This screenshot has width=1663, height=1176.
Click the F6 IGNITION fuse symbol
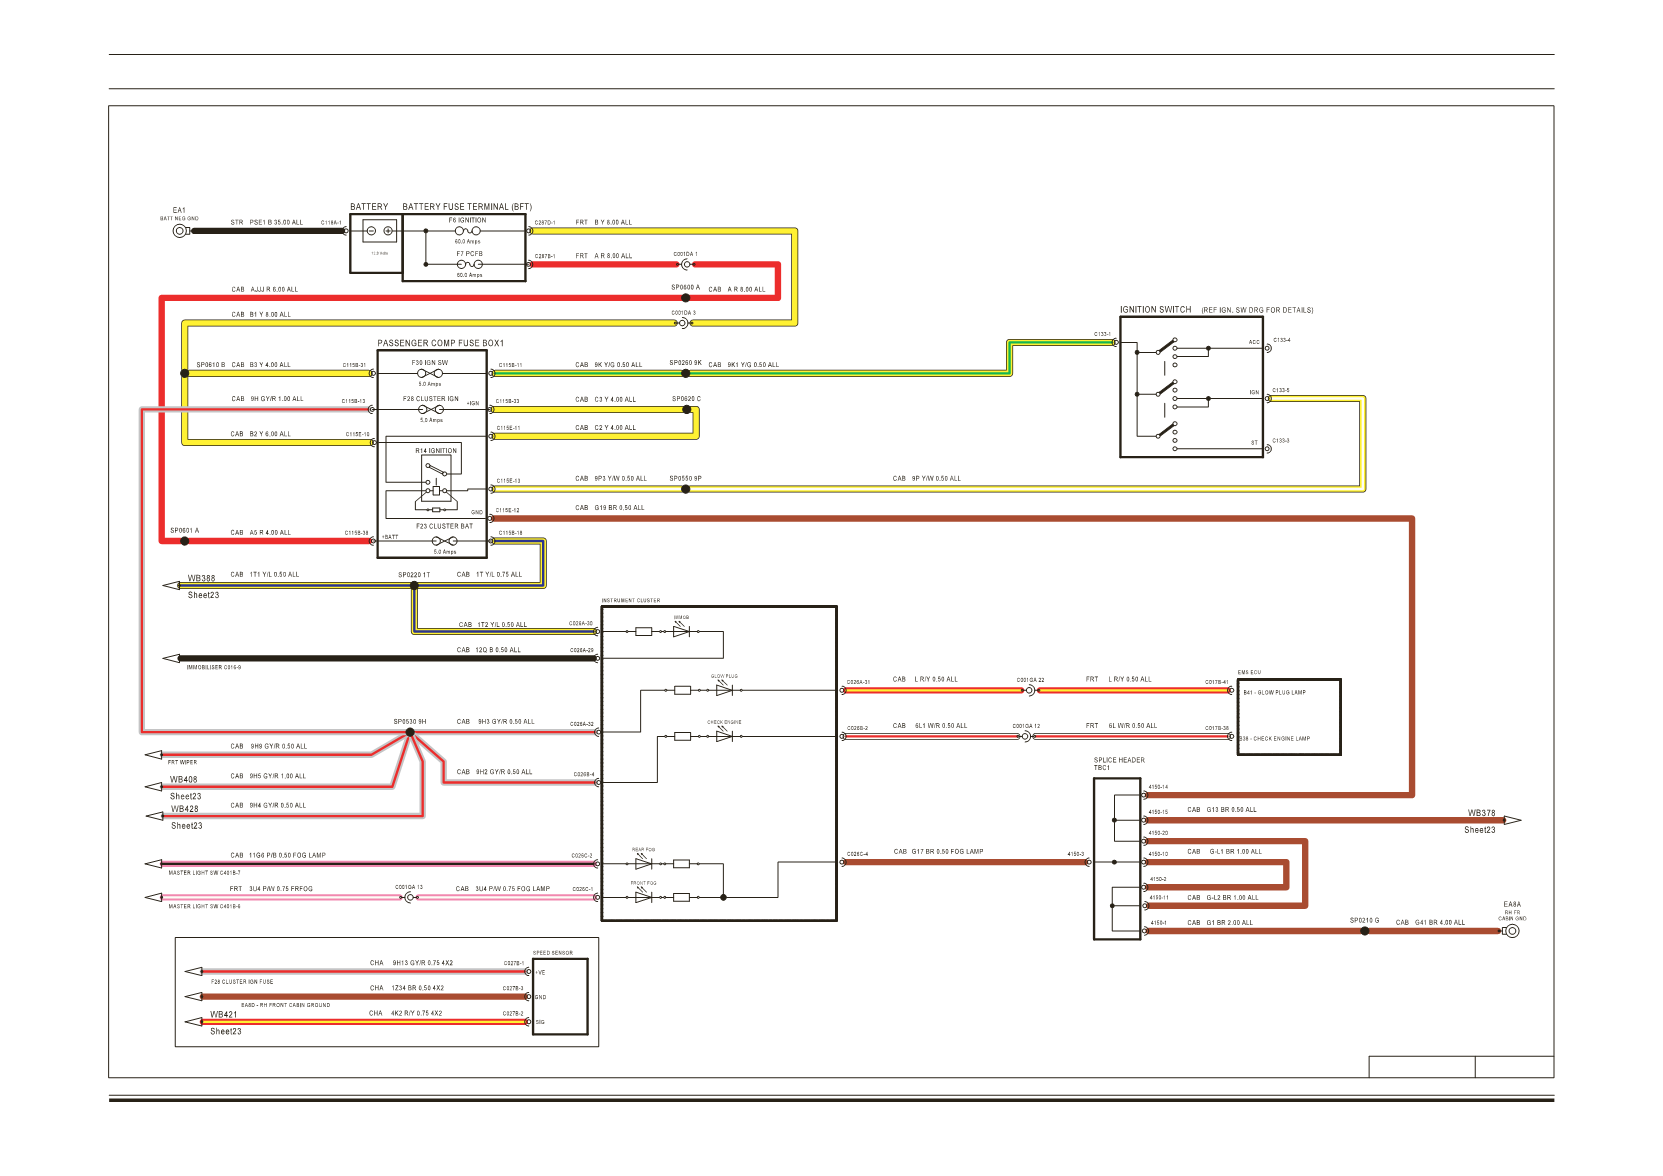(x=467, y=231)
